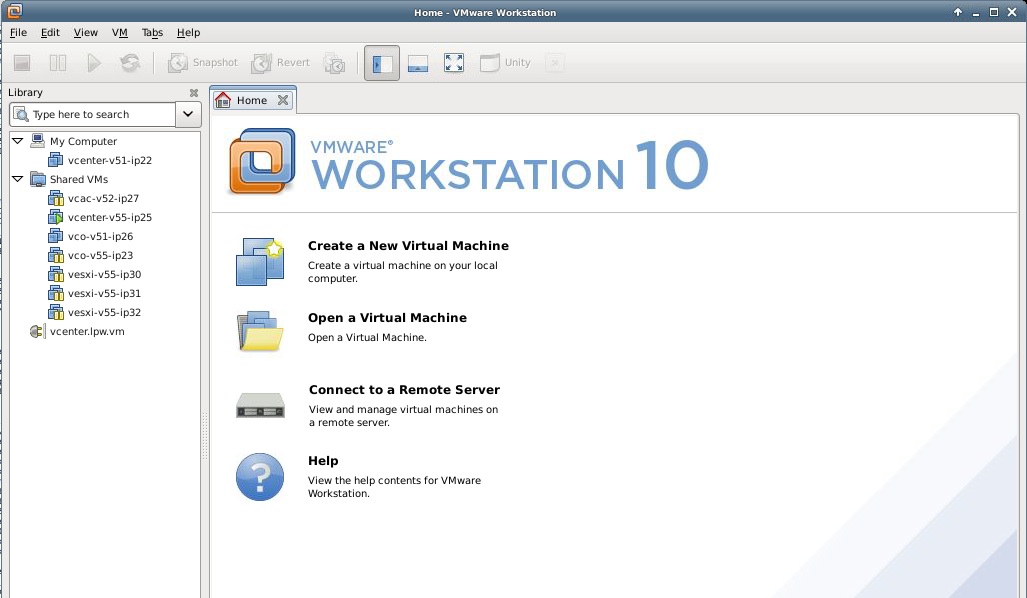1027x598 pixels.
Task: Click the Power Off toolbar icon
Action: [x=22, y=63]
